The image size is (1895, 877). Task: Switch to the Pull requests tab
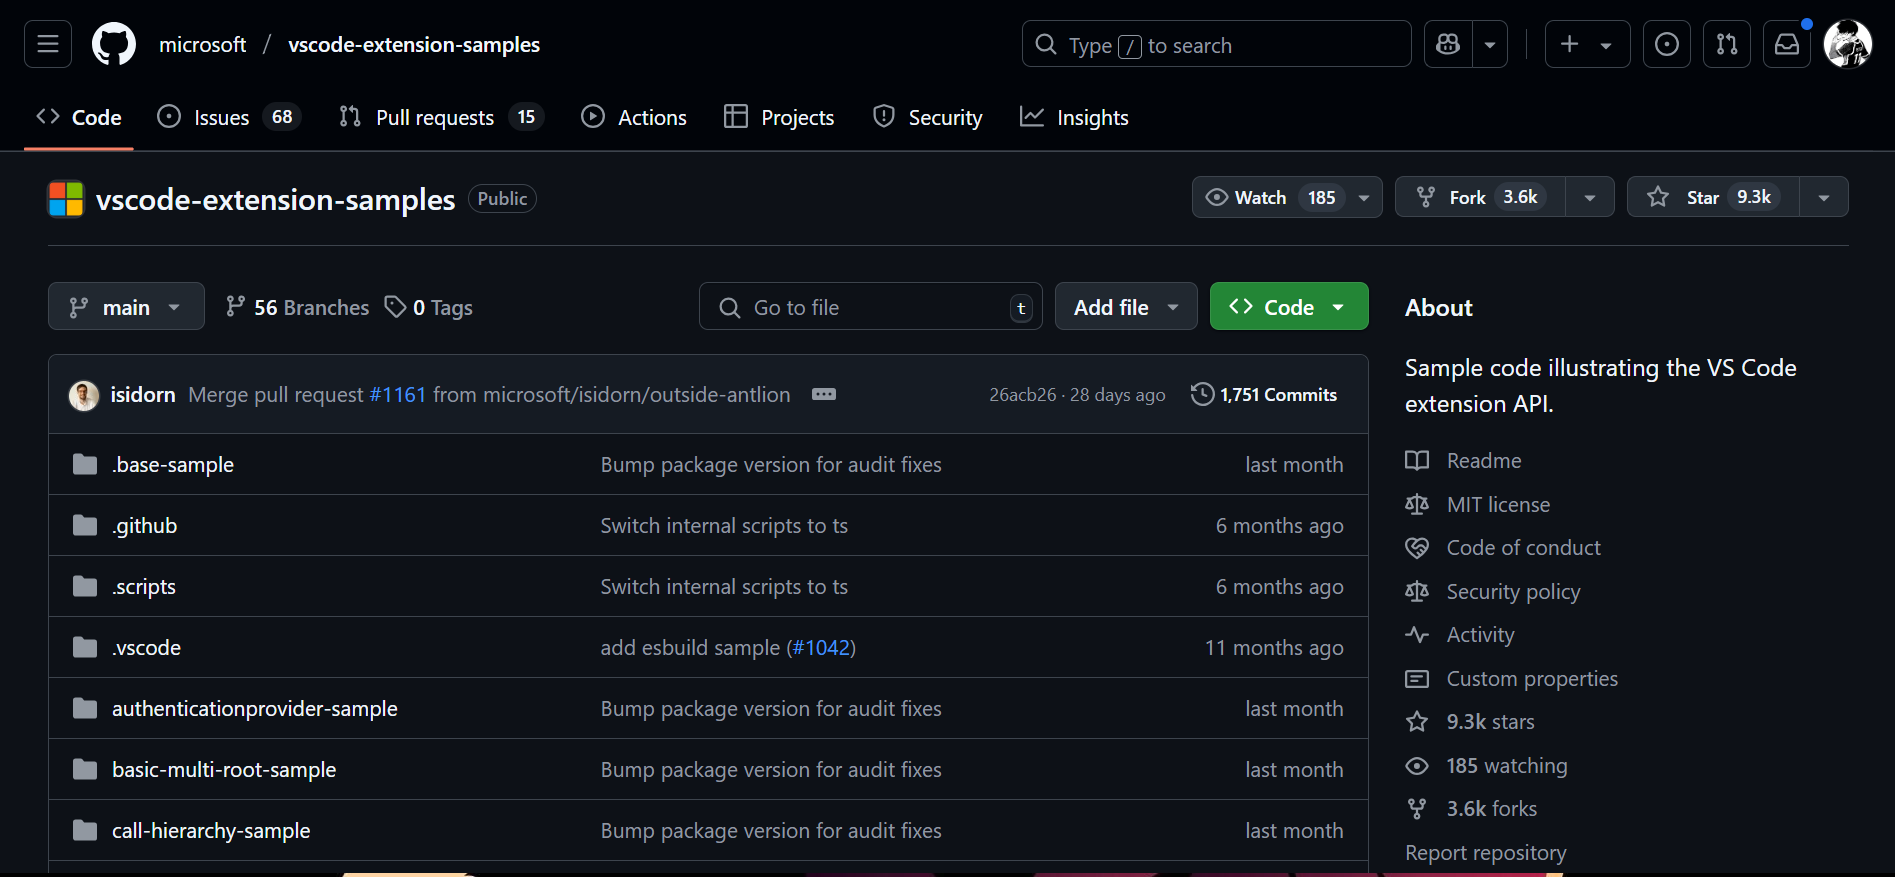[441, 117]
